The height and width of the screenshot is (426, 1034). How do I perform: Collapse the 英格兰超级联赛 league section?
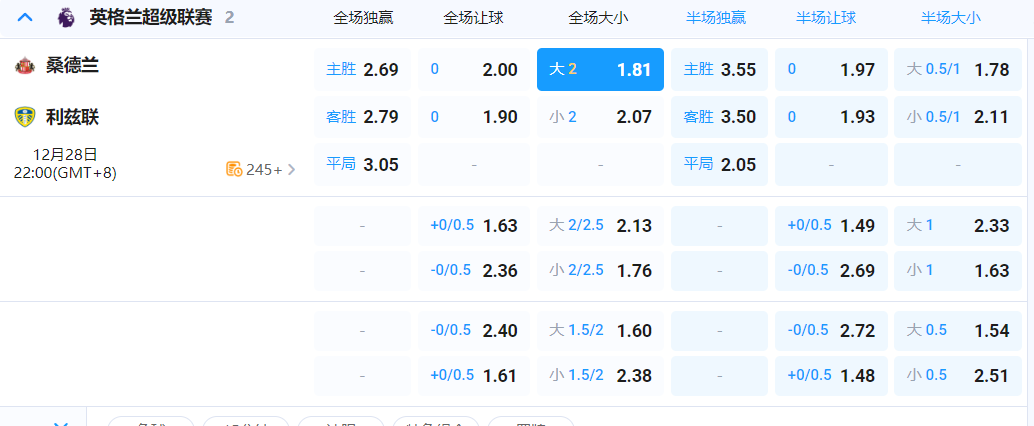[25, 18]
